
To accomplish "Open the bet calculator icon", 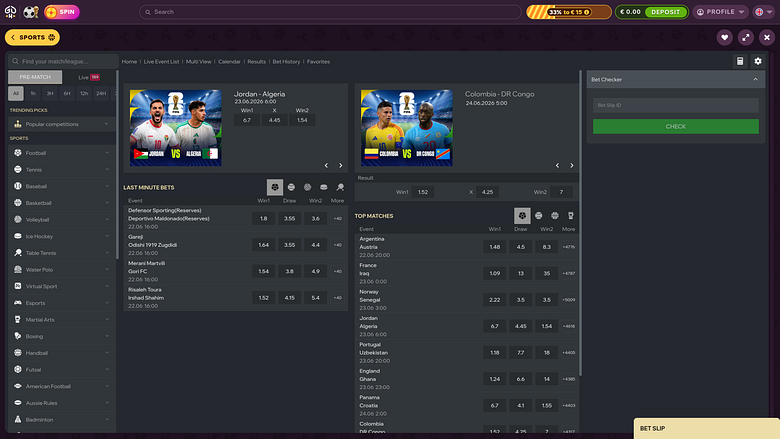I will [740, 61].
